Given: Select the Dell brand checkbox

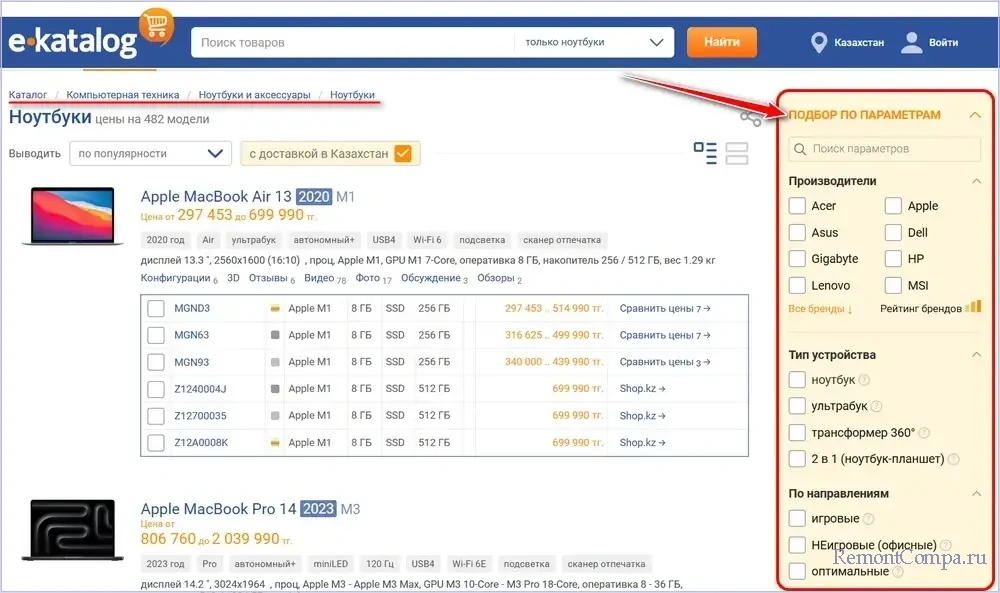Looking at the screenshot, I should 893,233.
